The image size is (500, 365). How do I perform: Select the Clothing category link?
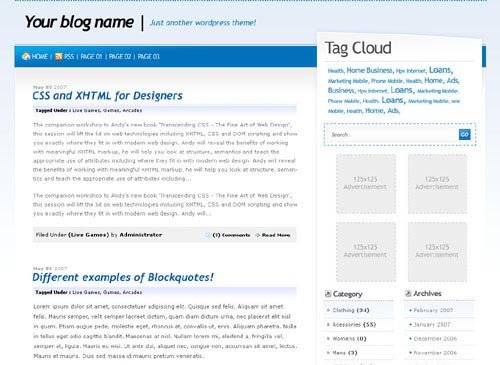(x=343, y=310)
